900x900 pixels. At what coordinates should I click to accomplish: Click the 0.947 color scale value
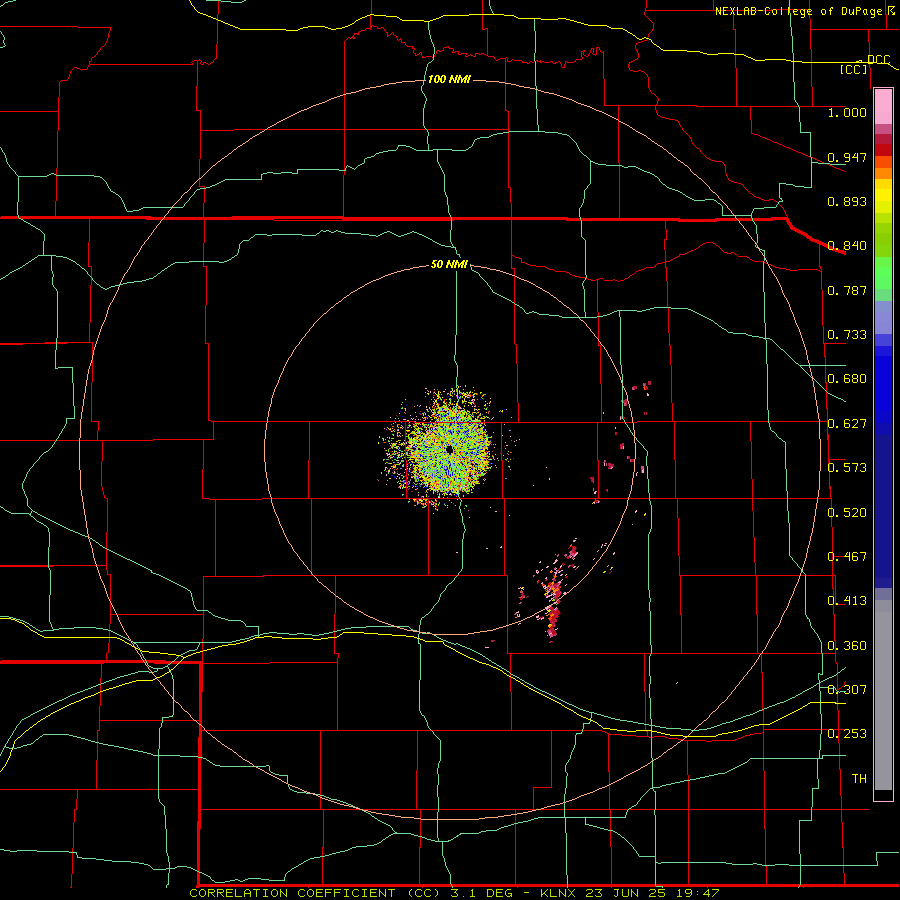tap(847, 157)
